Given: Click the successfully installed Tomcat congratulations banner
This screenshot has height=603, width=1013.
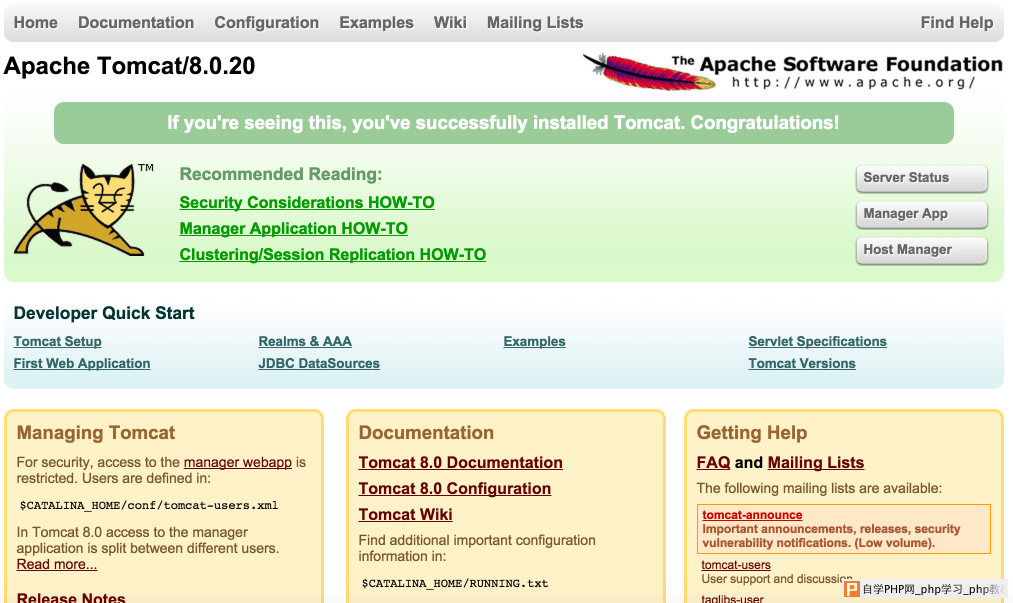Looking at the screenshot, I should pyautogui.click(x=503, y=123).
